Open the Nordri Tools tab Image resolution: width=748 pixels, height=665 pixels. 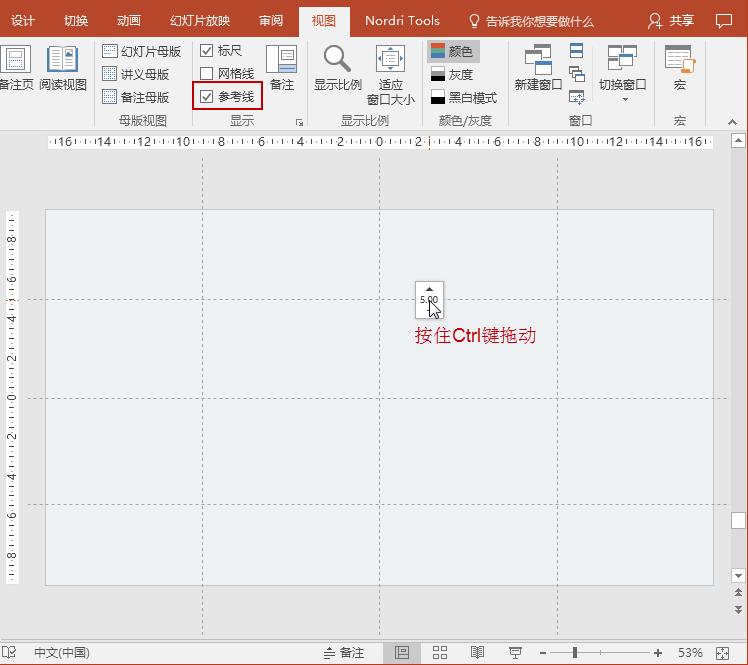coord(402,20)
